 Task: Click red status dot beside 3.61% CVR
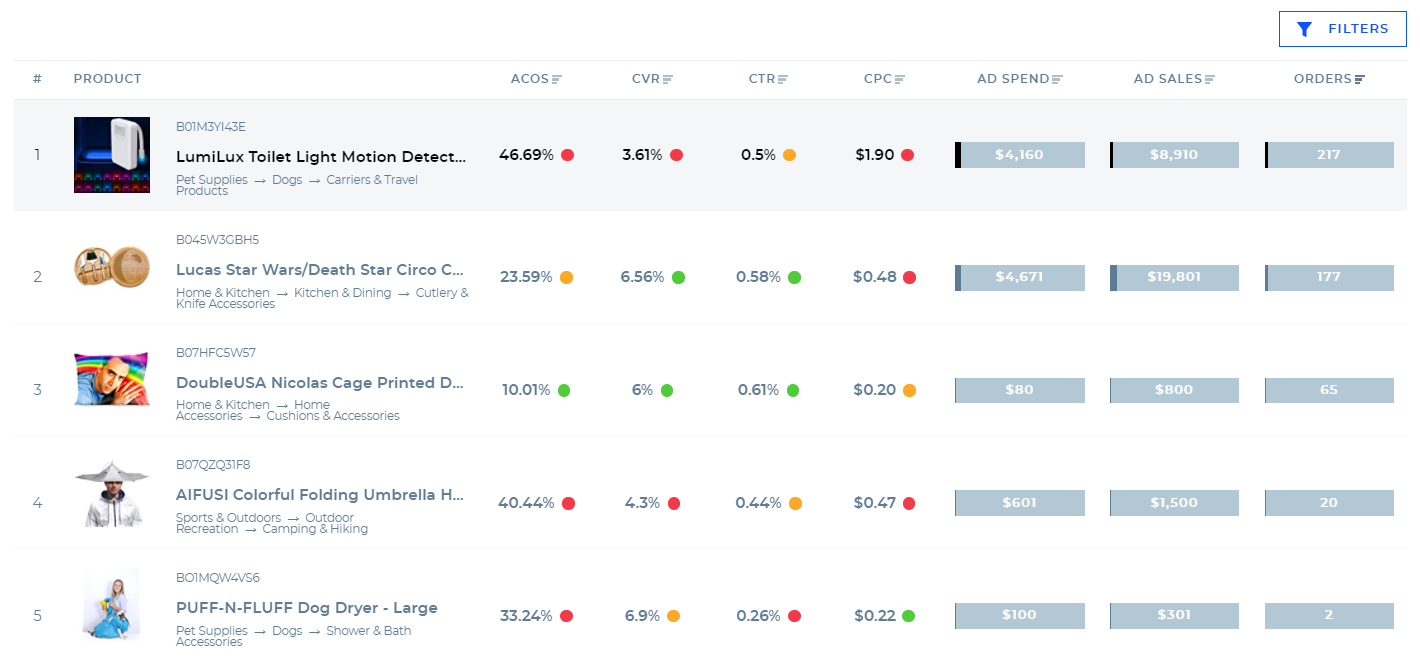point(676,155)
